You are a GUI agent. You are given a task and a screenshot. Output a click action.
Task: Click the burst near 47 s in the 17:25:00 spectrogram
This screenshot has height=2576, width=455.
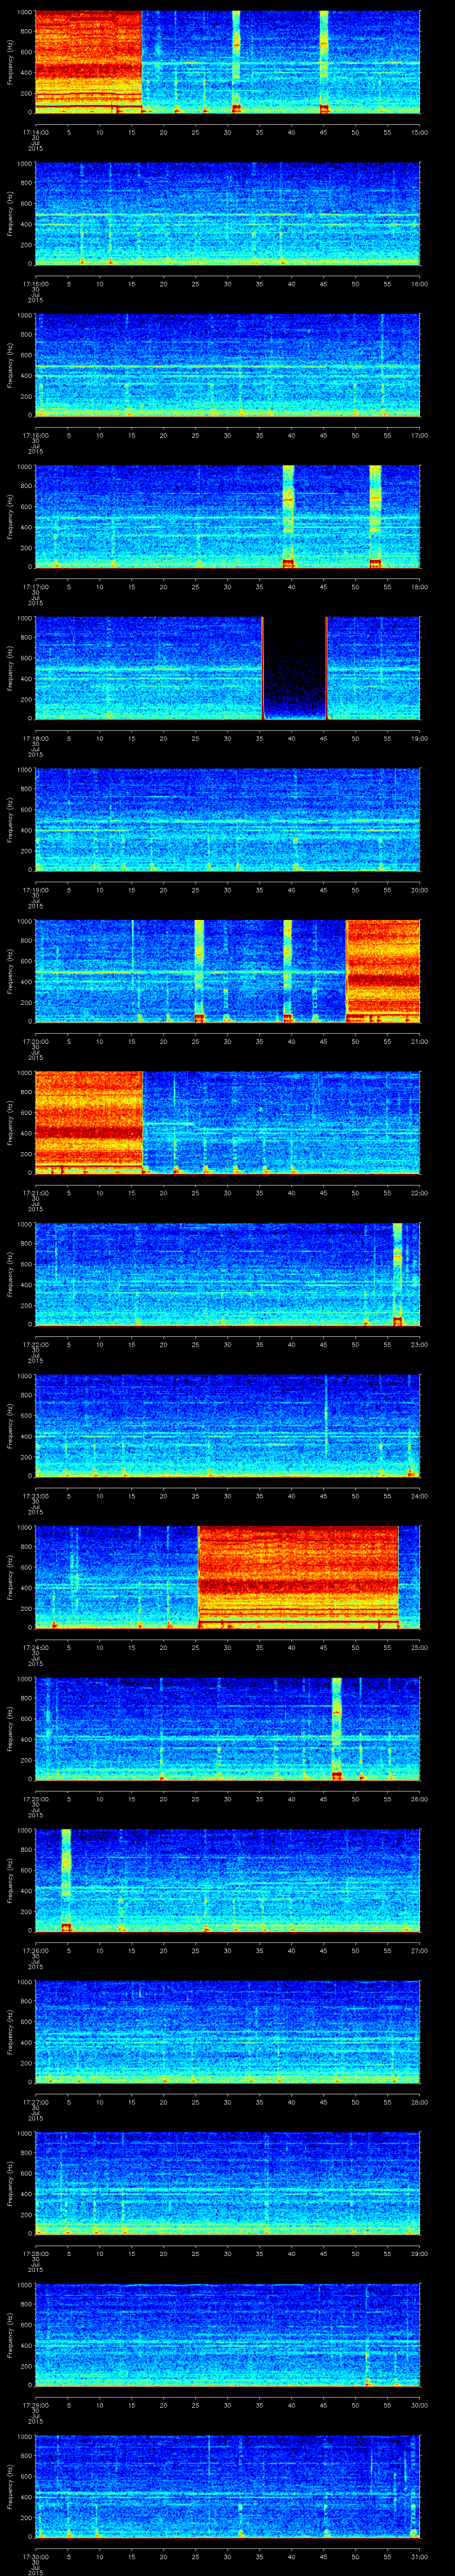point(336,1728)
